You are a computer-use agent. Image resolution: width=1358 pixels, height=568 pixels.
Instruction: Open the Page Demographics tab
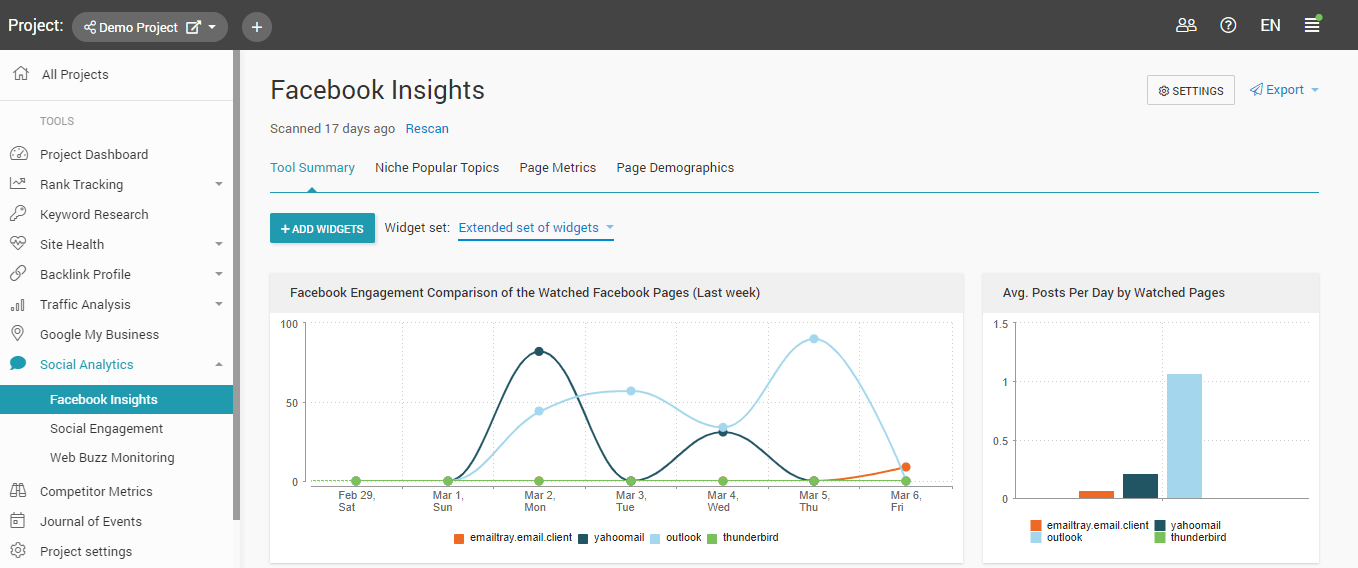pyautogui.click(x=675, y=168)
